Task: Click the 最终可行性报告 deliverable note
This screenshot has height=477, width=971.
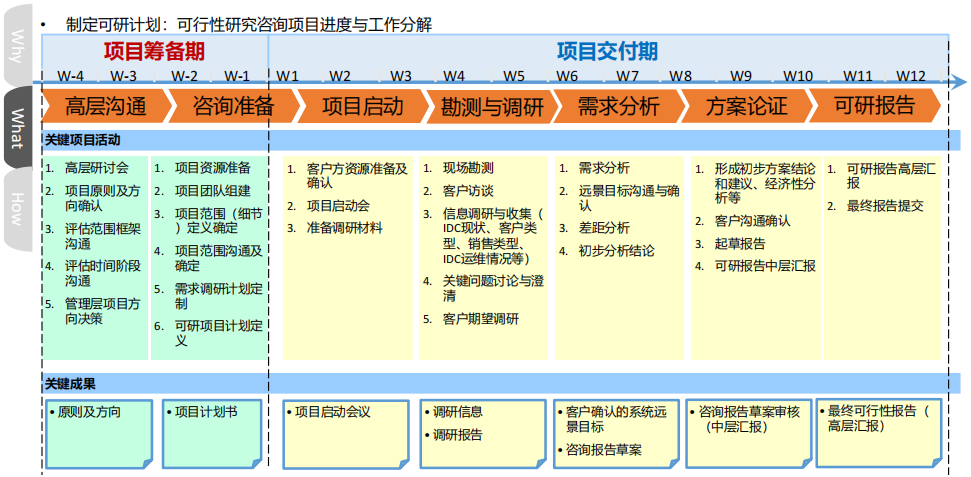Action: point(878,432)
